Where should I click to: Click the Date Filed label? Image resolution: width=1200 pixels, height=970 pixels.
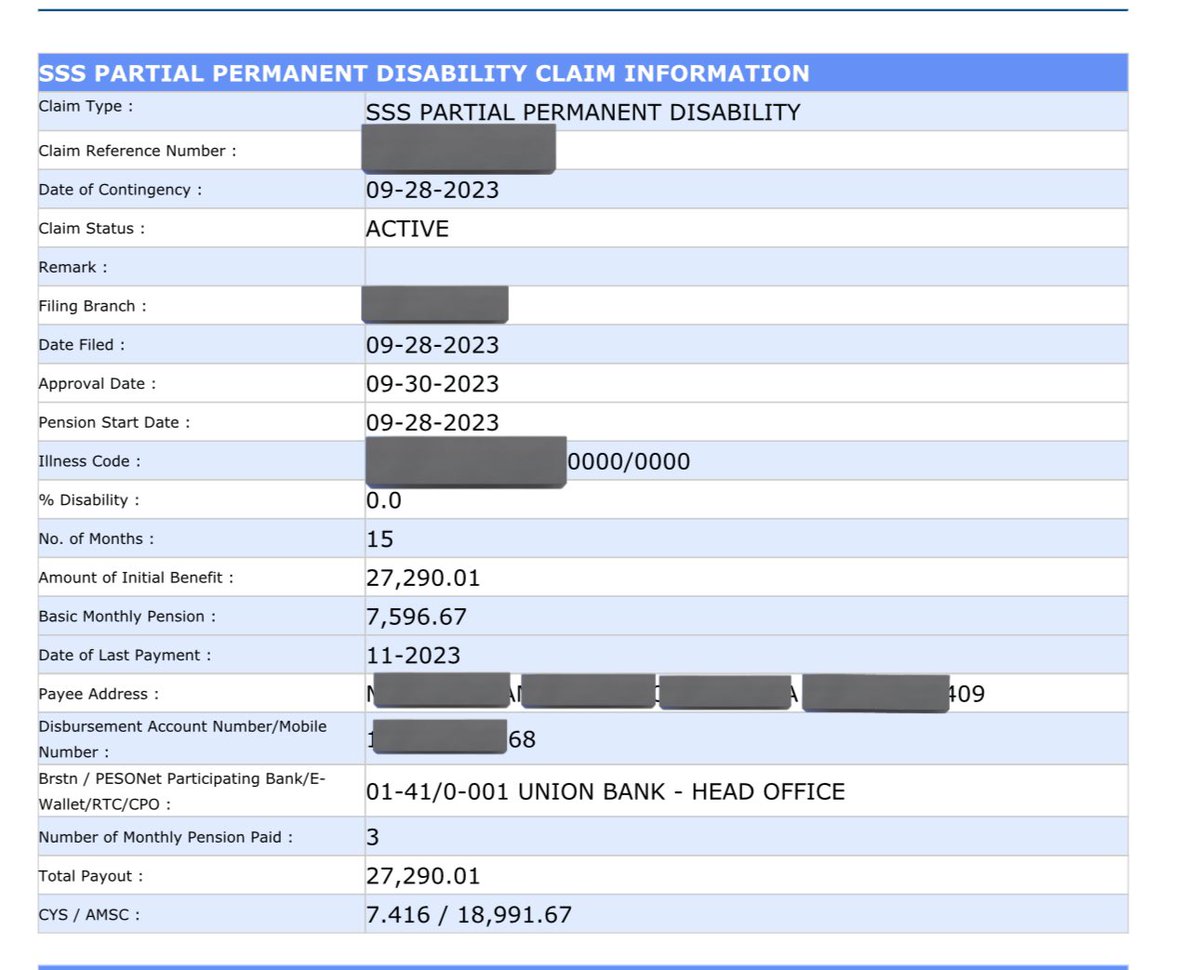[x=83, y=345]
